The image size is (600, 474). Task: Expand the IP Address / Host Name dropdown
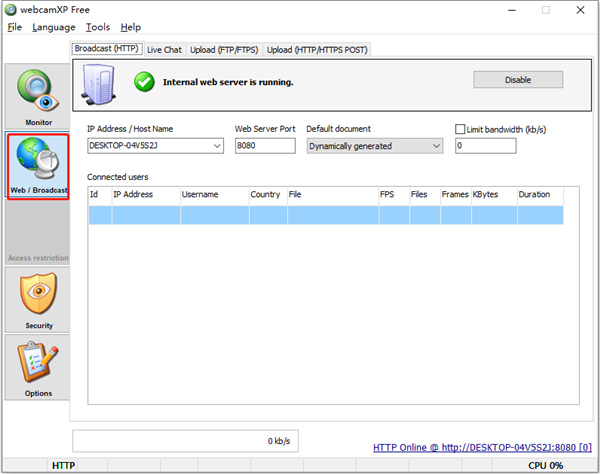tap(217, 146)
